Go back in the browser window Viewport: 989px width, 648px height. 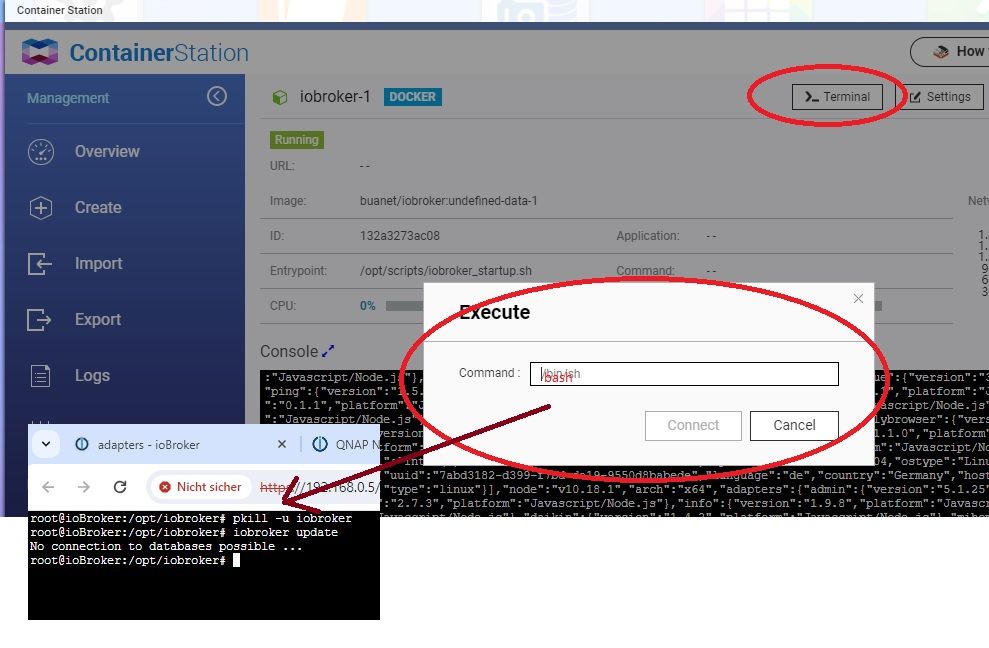point(48,486)
